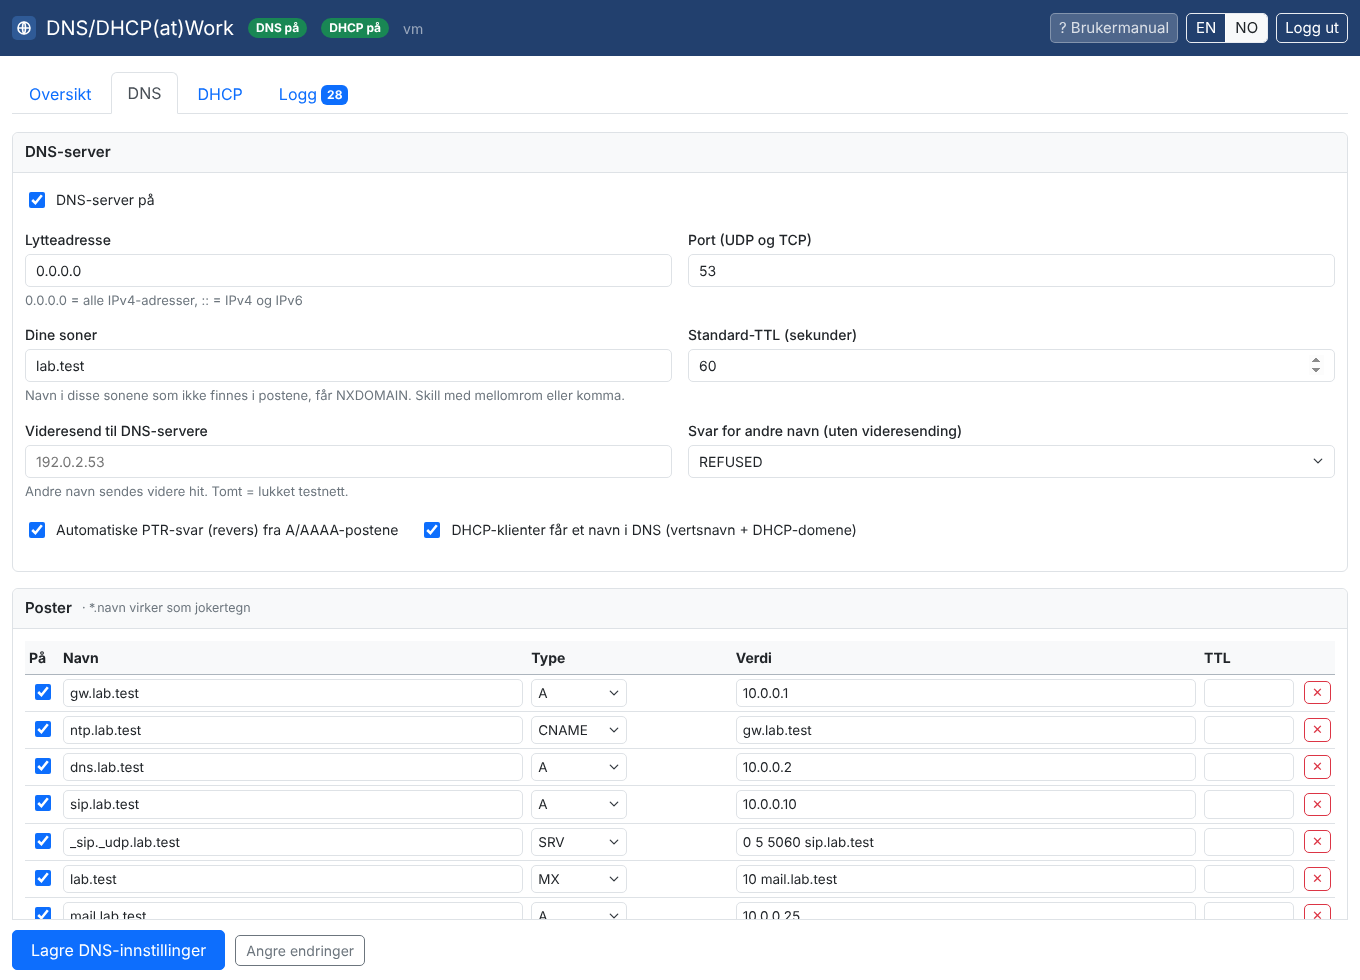Click the Videresend til DNS-servere field
1360x980 pixels.
point(348,462)
